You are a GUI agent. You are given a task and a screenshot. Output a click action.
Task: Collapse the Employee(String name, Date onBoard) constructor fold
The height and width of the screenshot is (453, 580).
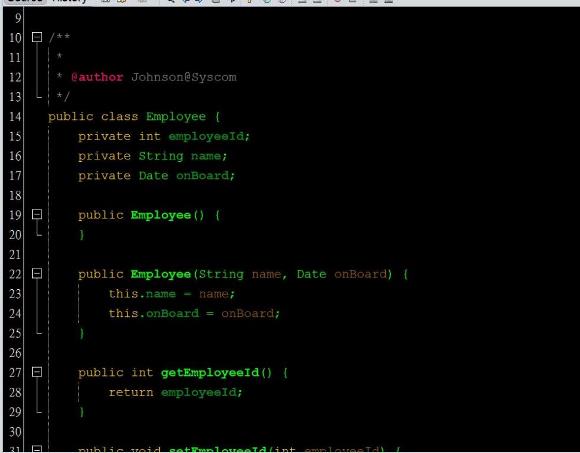click(x=37, y=273)
